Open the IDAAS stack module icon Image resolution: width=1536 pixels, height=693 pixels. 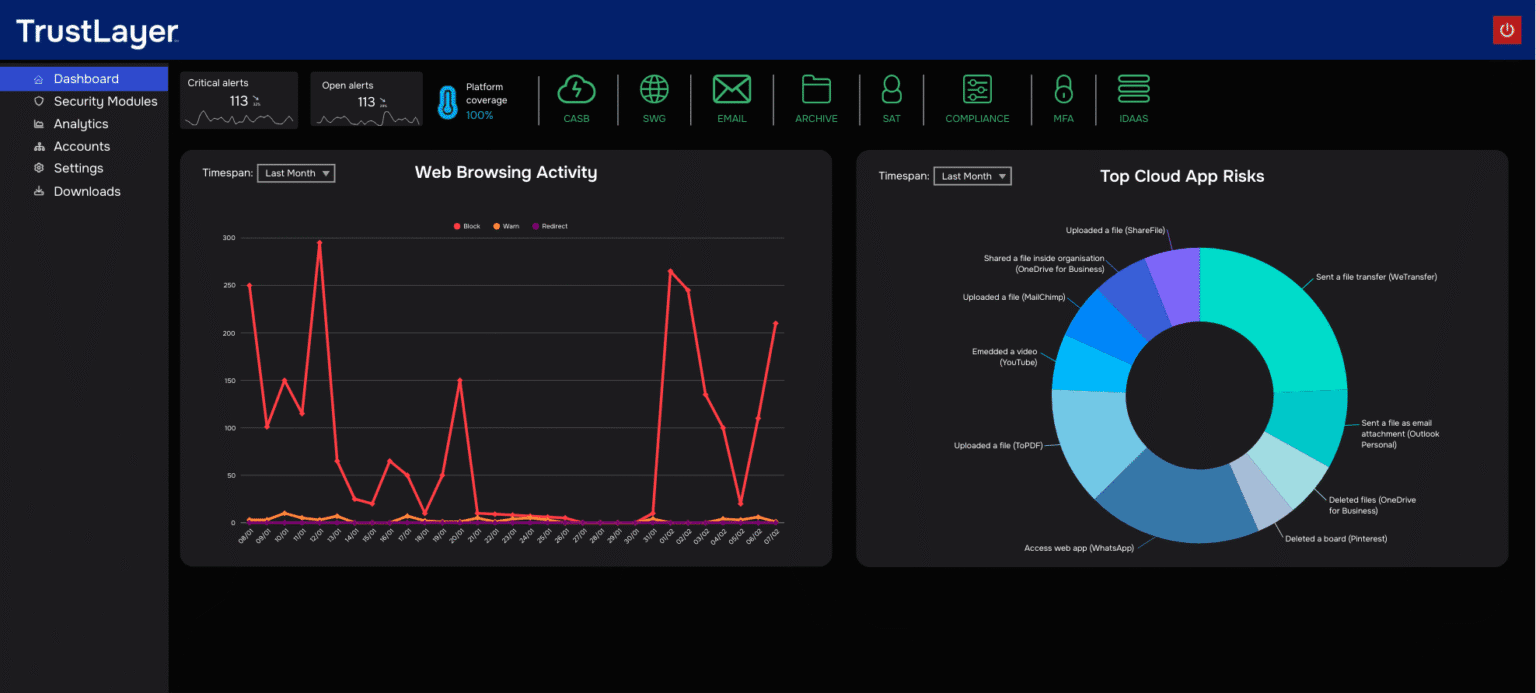[1134, 90]
